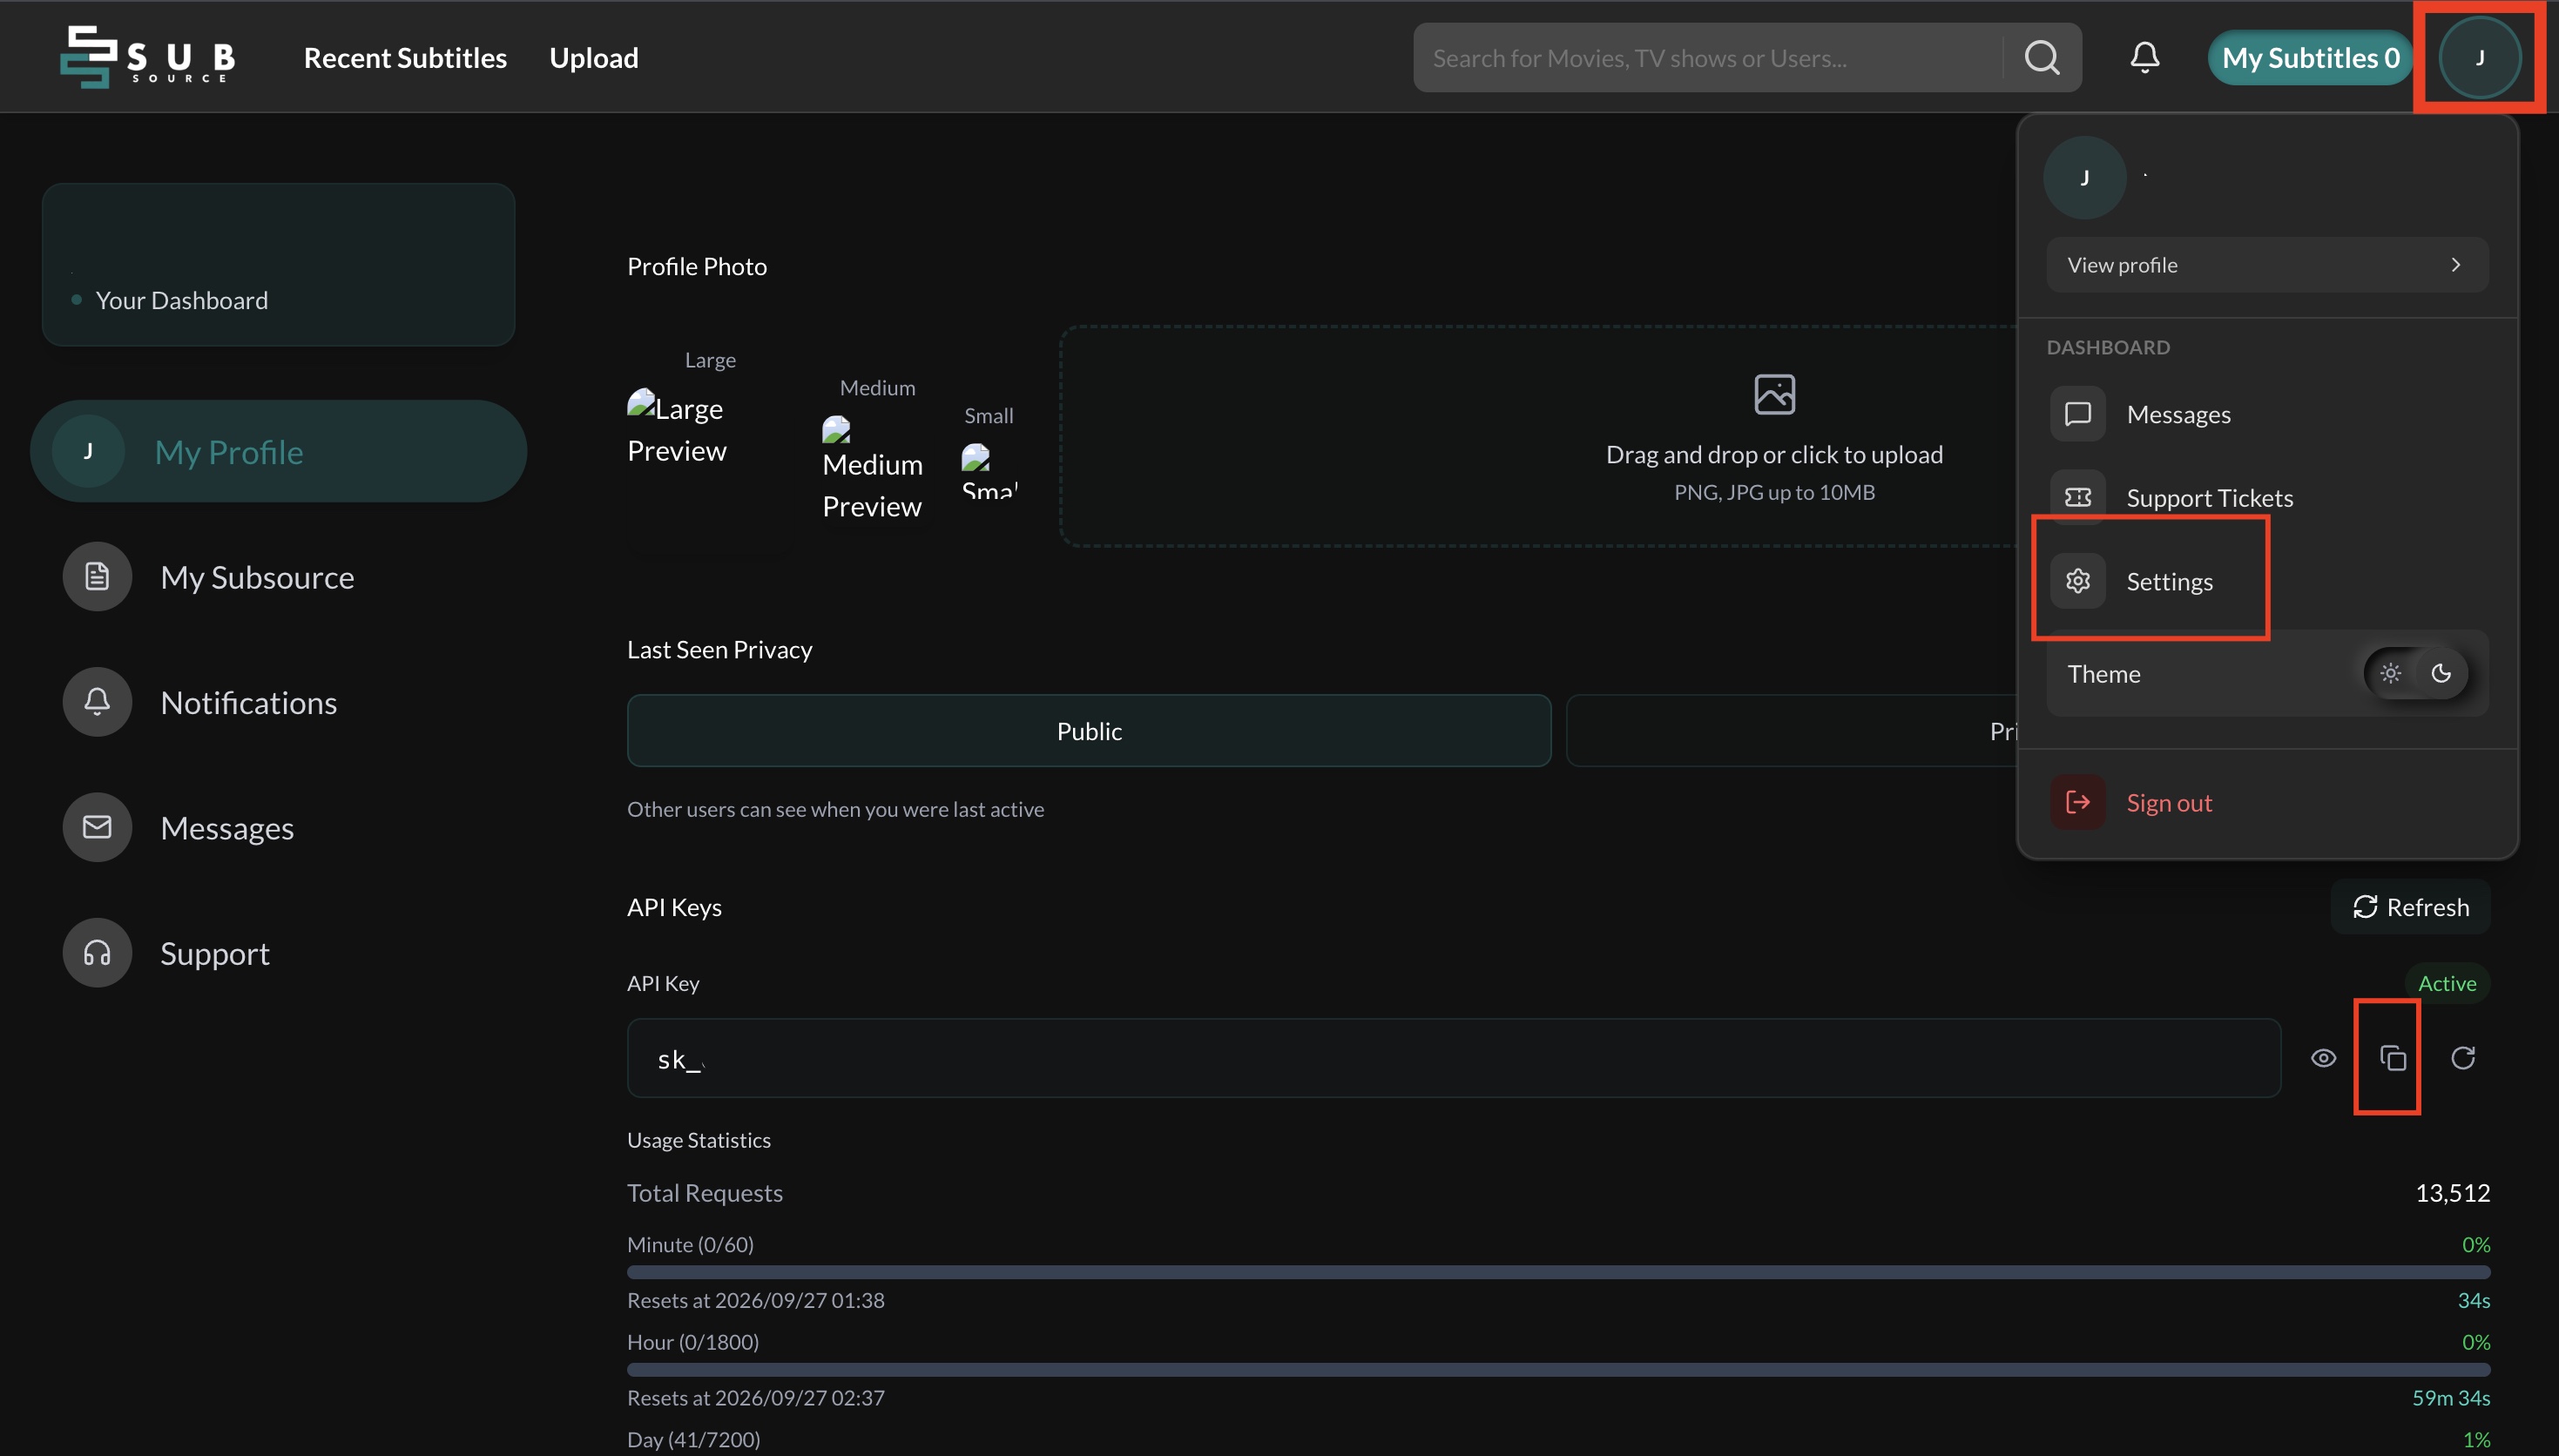Image resolution: width=2559 pixels, height=1456 pixels.
Task: Click the Minute (0/60) usage bar
Action: 1558,1272
